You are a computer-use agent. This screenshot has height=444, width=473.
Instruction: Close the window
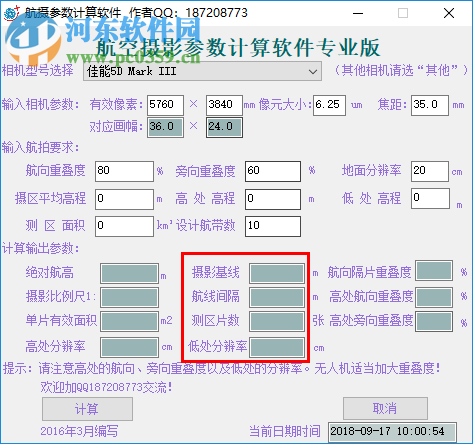pos(449,13)
